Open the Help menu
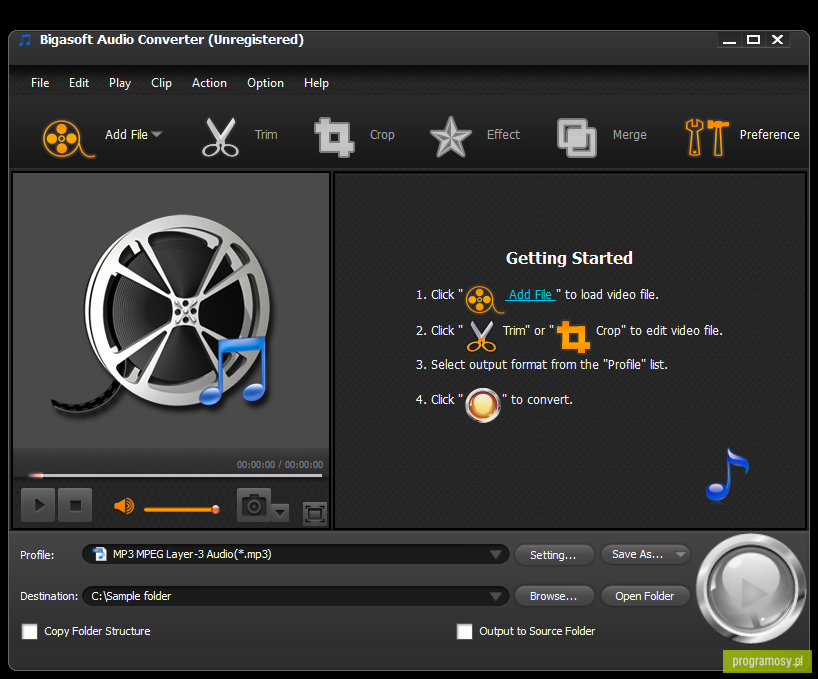The width and height of the screenshot is (818, 679). point(316,83)
